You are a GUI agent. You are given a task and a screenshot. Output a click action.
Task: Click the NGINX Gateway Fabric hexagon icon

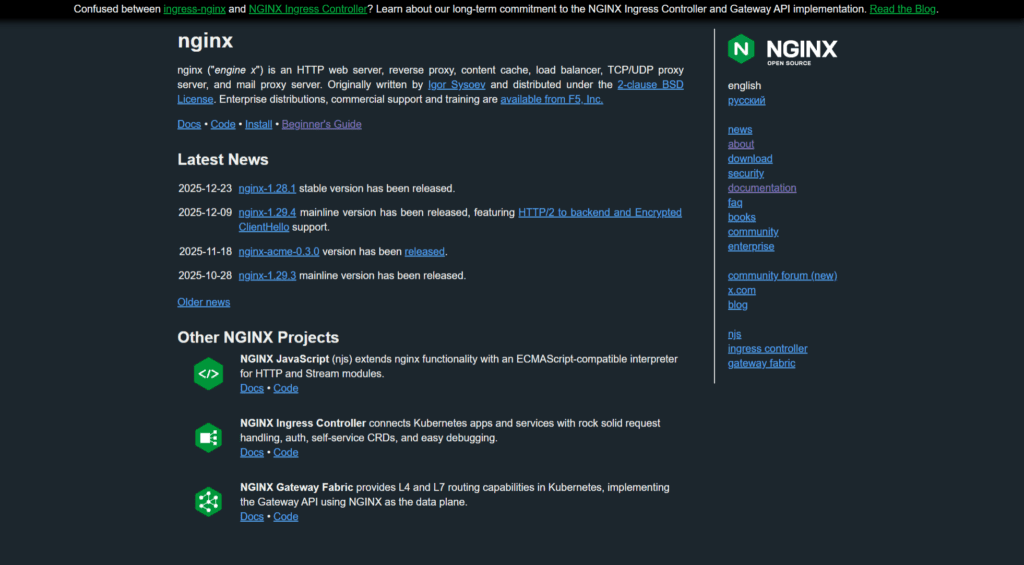(x=208, y=502)
